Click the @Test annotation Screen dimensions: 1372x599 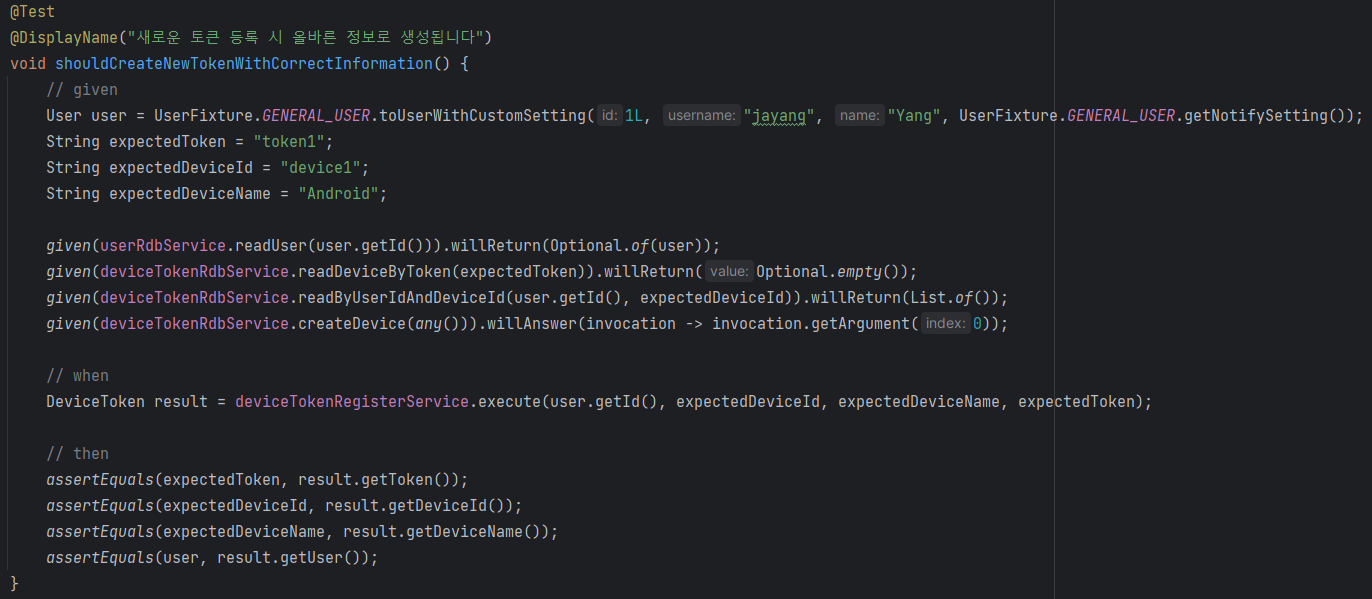coord(32,12)
